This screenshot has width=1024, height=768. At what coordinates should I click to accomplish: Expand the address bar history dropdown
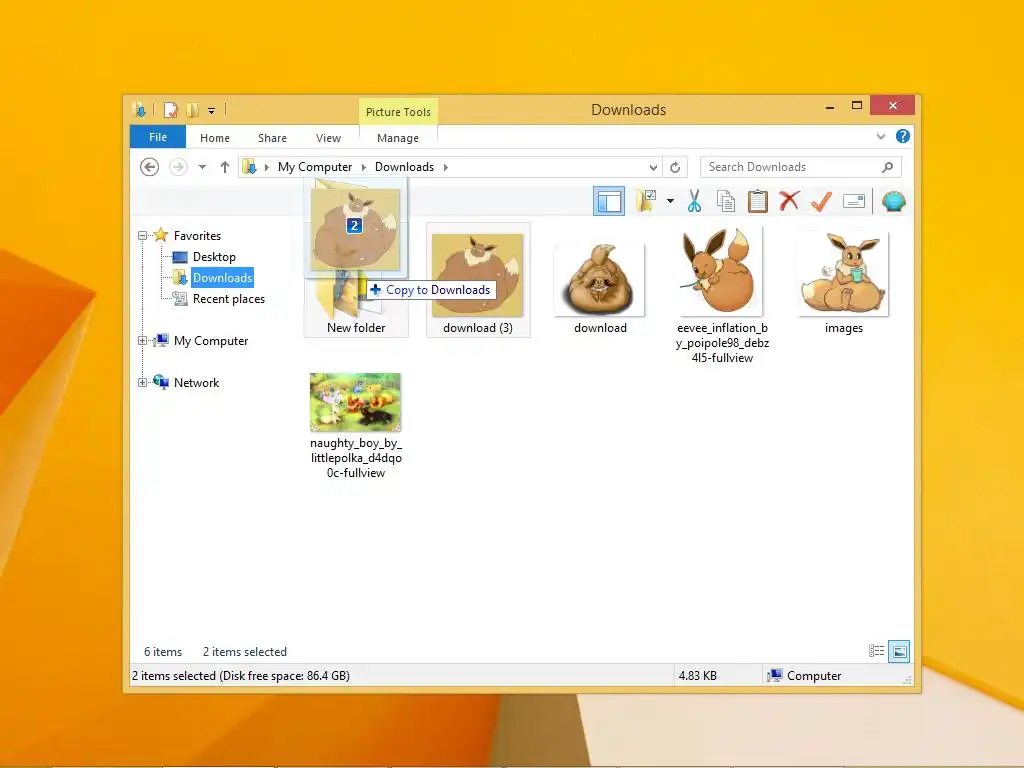click(653, 167)
